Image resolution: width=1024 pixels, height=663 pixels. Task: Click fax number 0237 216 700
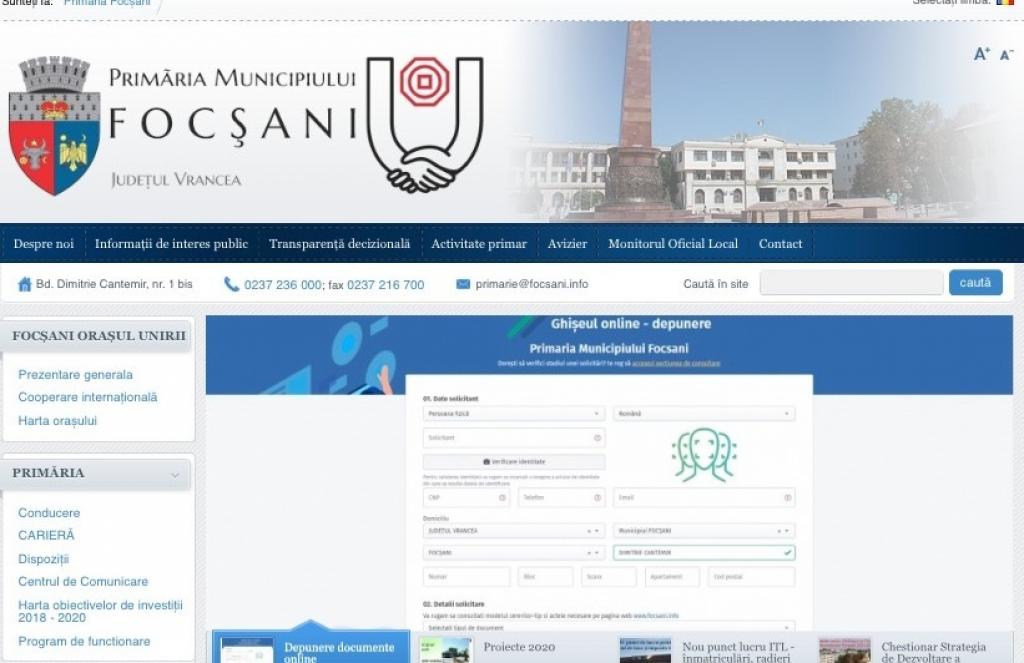point(385,285)
